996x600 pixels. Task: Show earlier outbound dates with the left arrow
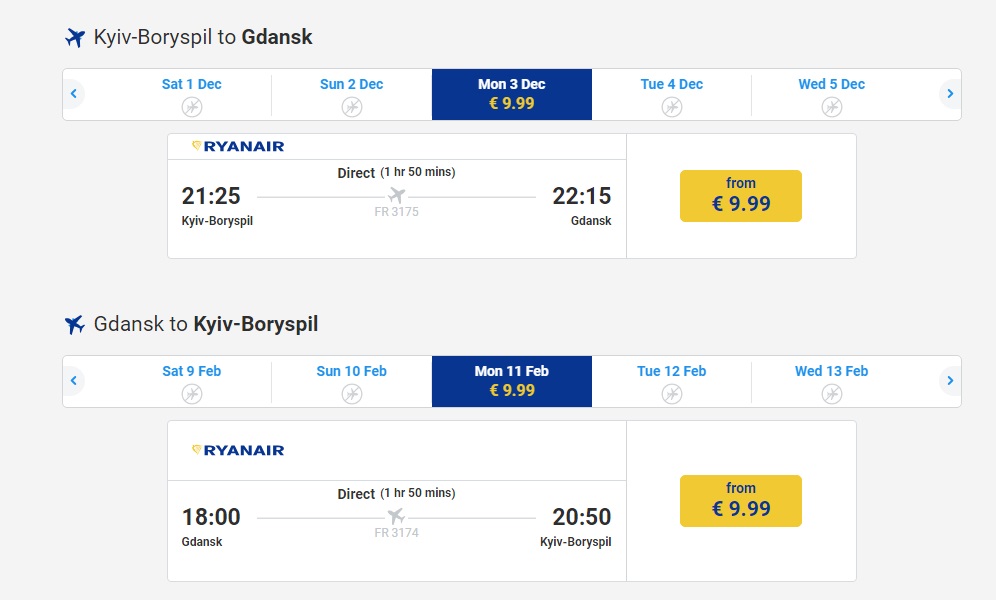pos(74,94)
